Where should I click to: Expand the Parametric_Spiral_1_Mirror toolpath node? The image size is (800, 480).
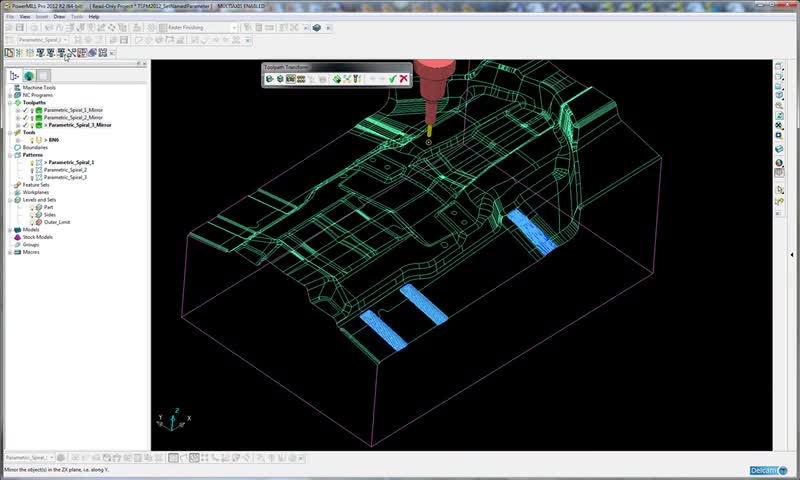[x=18, y=110]
